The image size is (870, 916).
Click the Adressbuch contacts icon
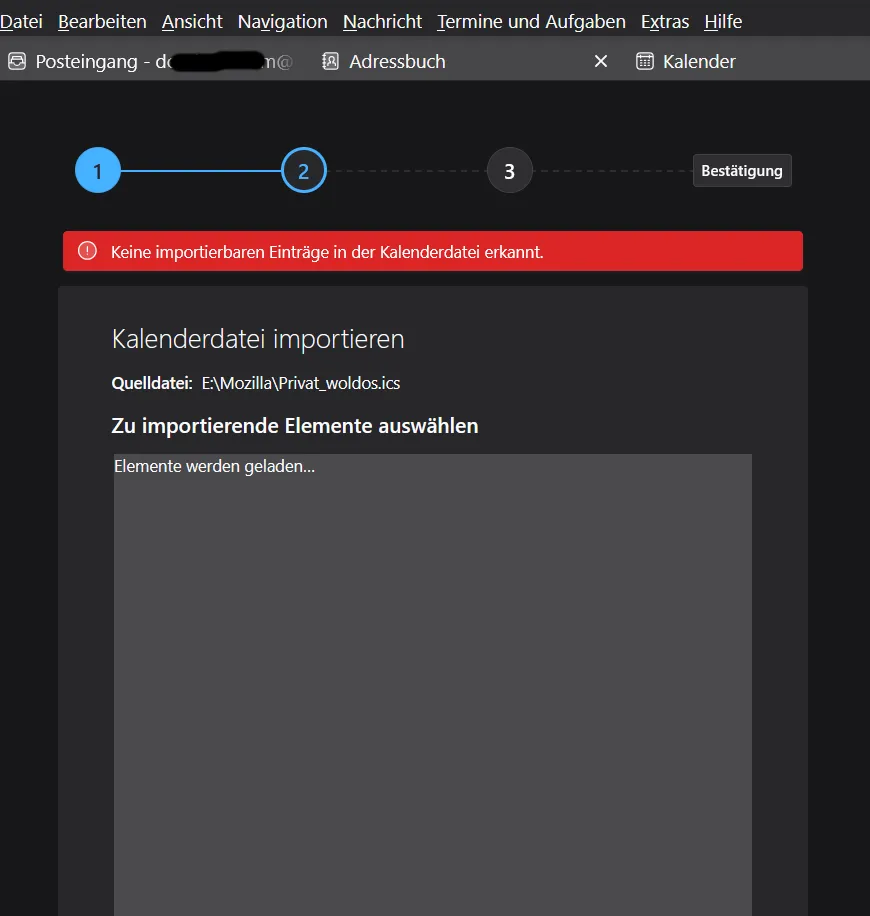coord(330,61)
